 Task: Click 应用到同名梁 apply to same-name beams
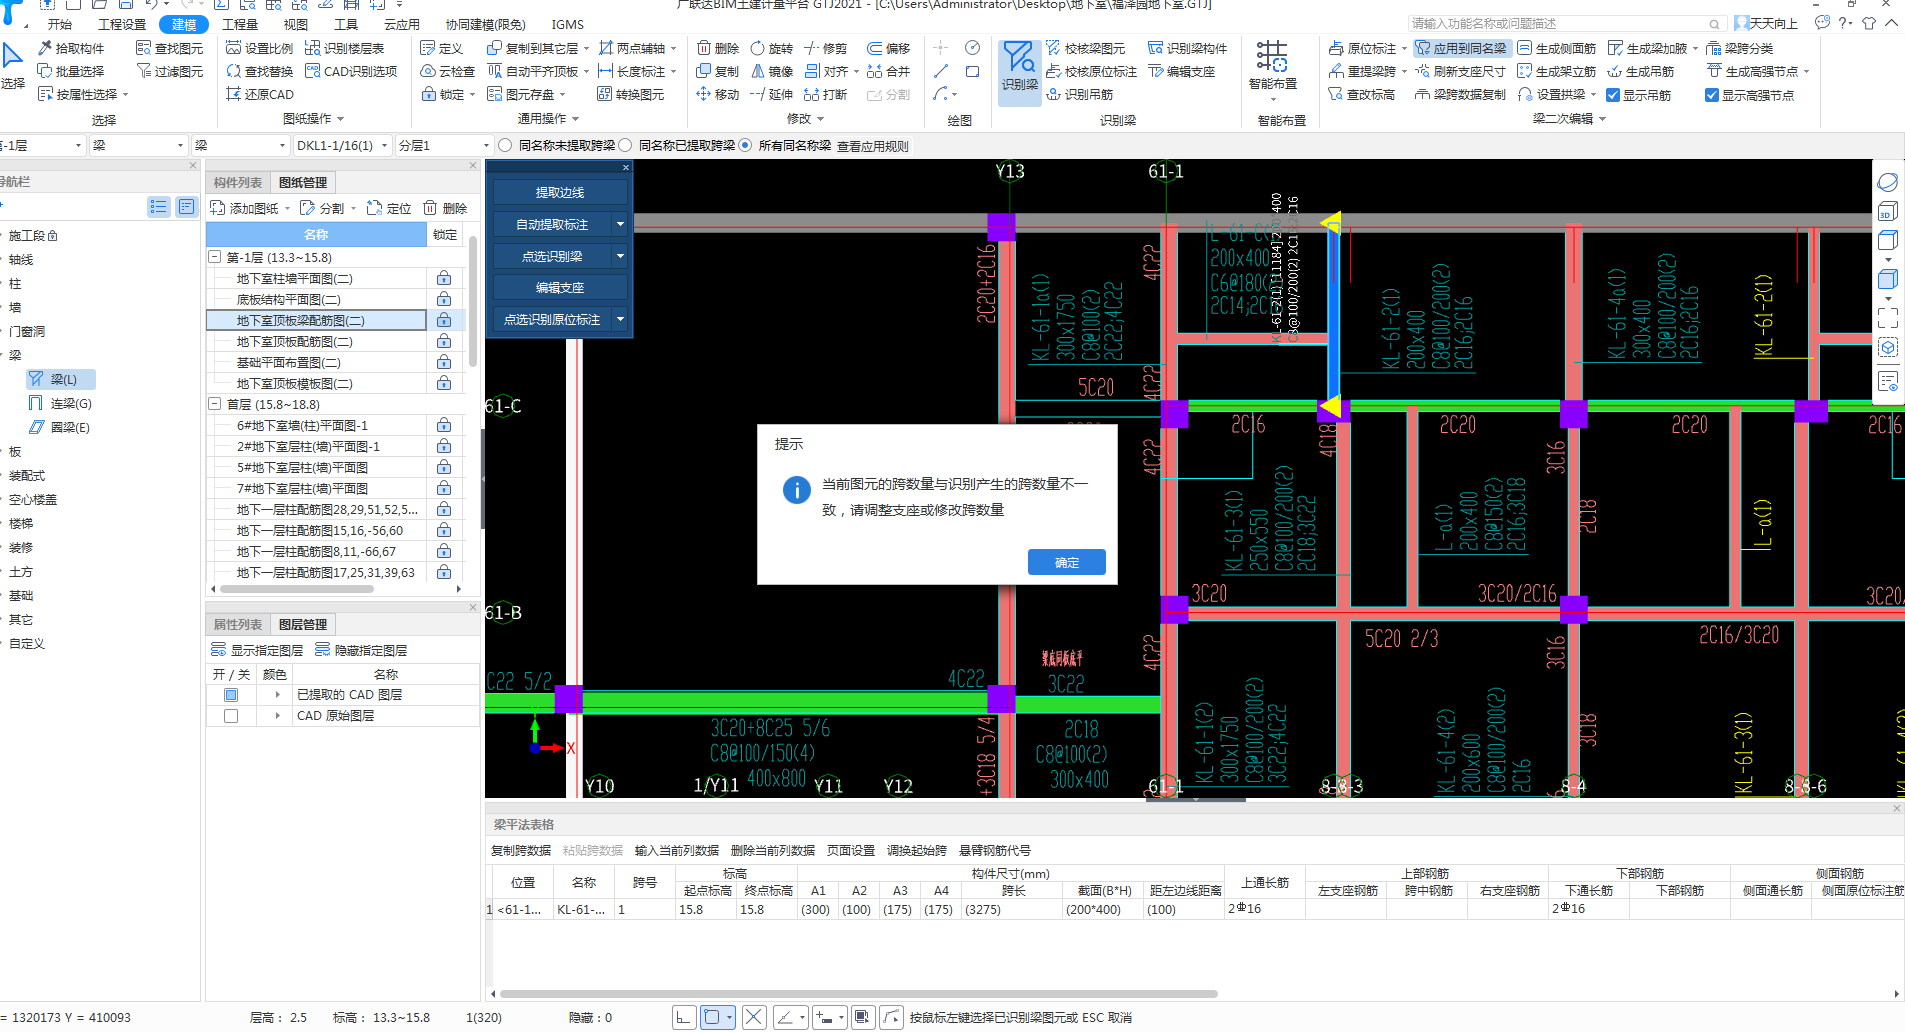point(1460,48)
